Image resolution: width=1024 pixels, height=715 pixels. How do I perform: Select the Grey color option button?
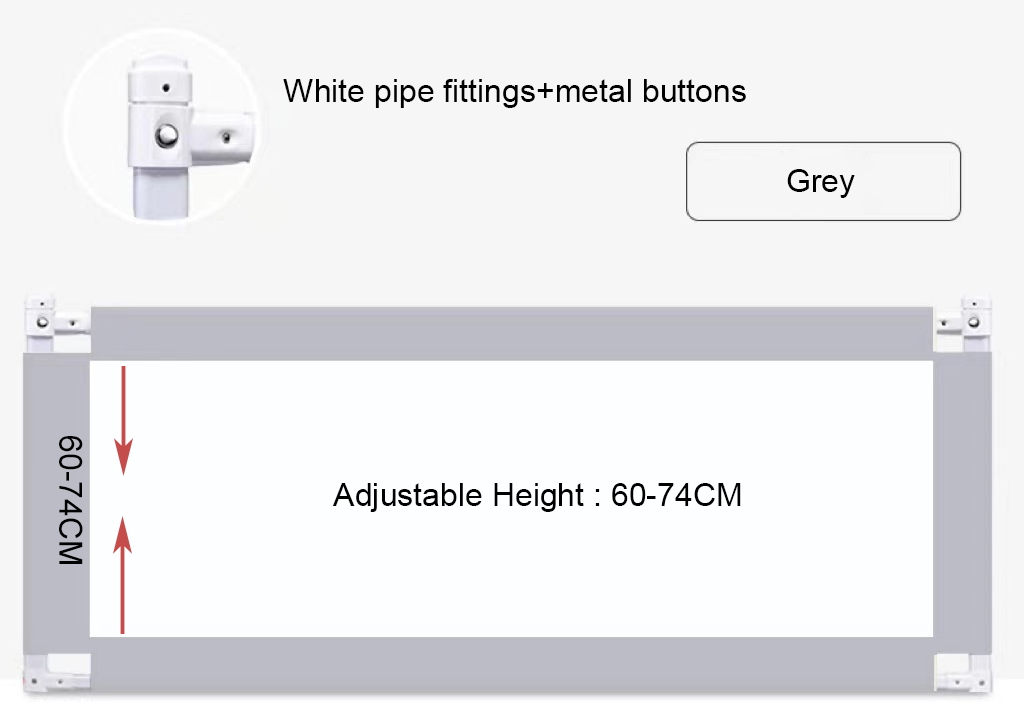822,181
